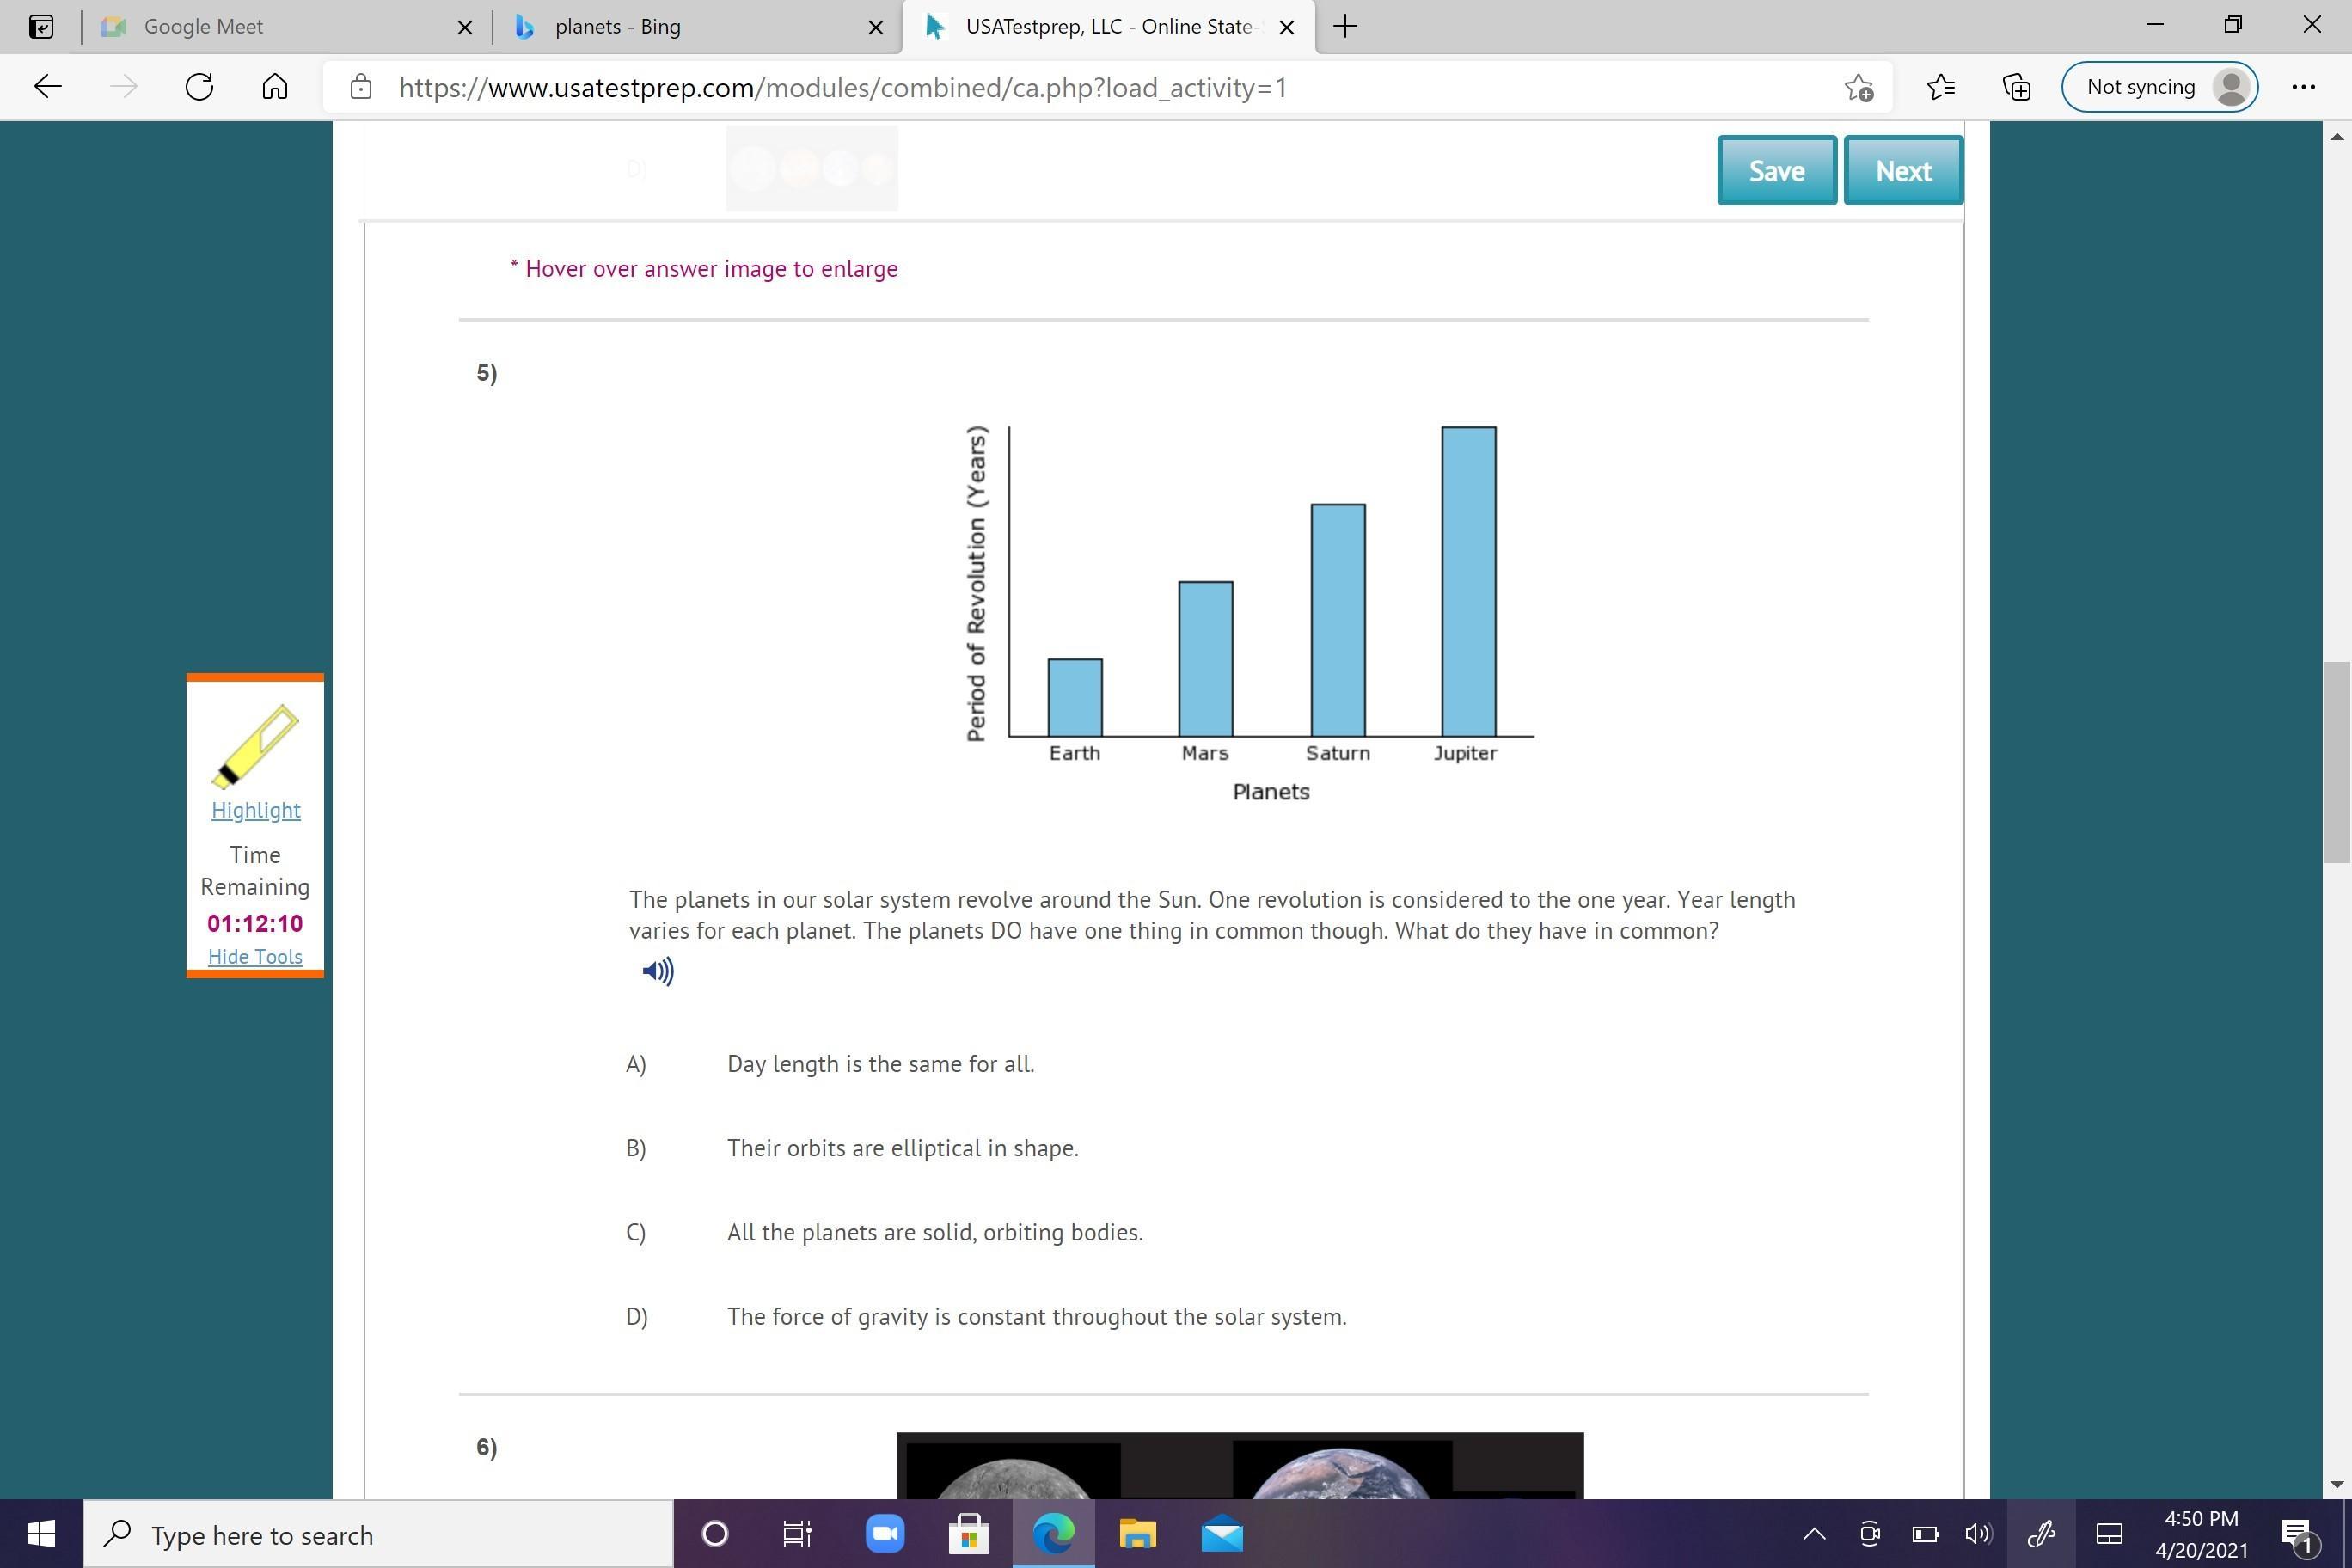This screenshot has height=1568, width=2352.
Task: Open Edge Settings and more menu
Action: click(2303, 87)
